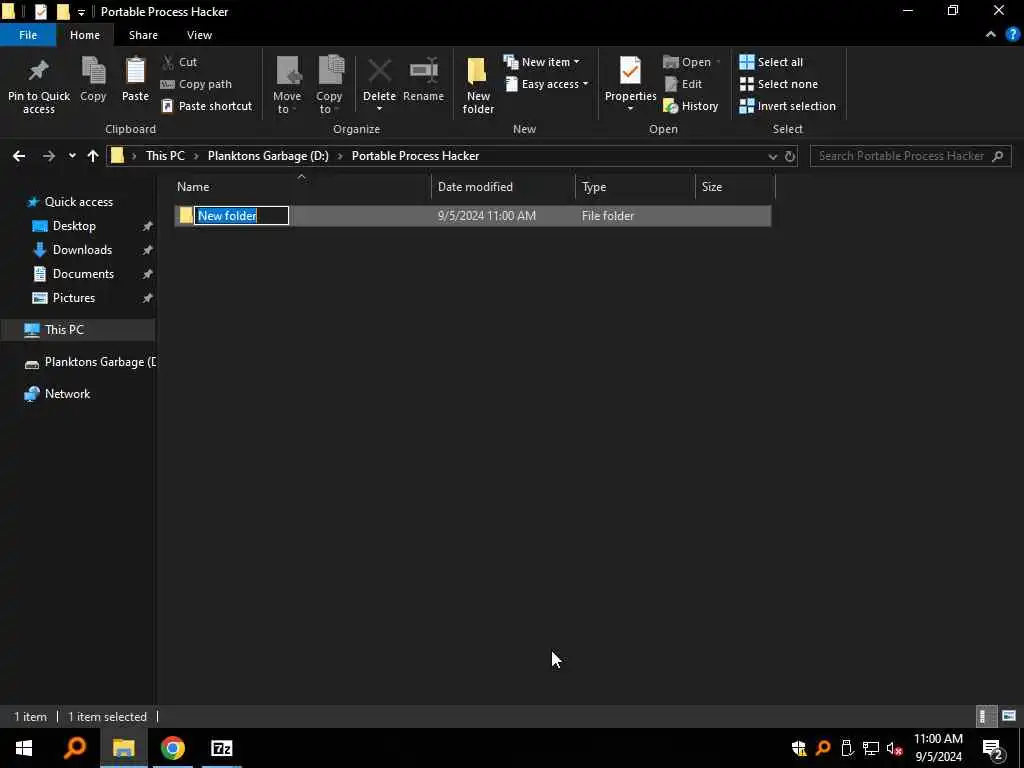This screenshot has width=1024, height=768.
Task: Click the Delete ribbon icon
Action: coord(379,72)
